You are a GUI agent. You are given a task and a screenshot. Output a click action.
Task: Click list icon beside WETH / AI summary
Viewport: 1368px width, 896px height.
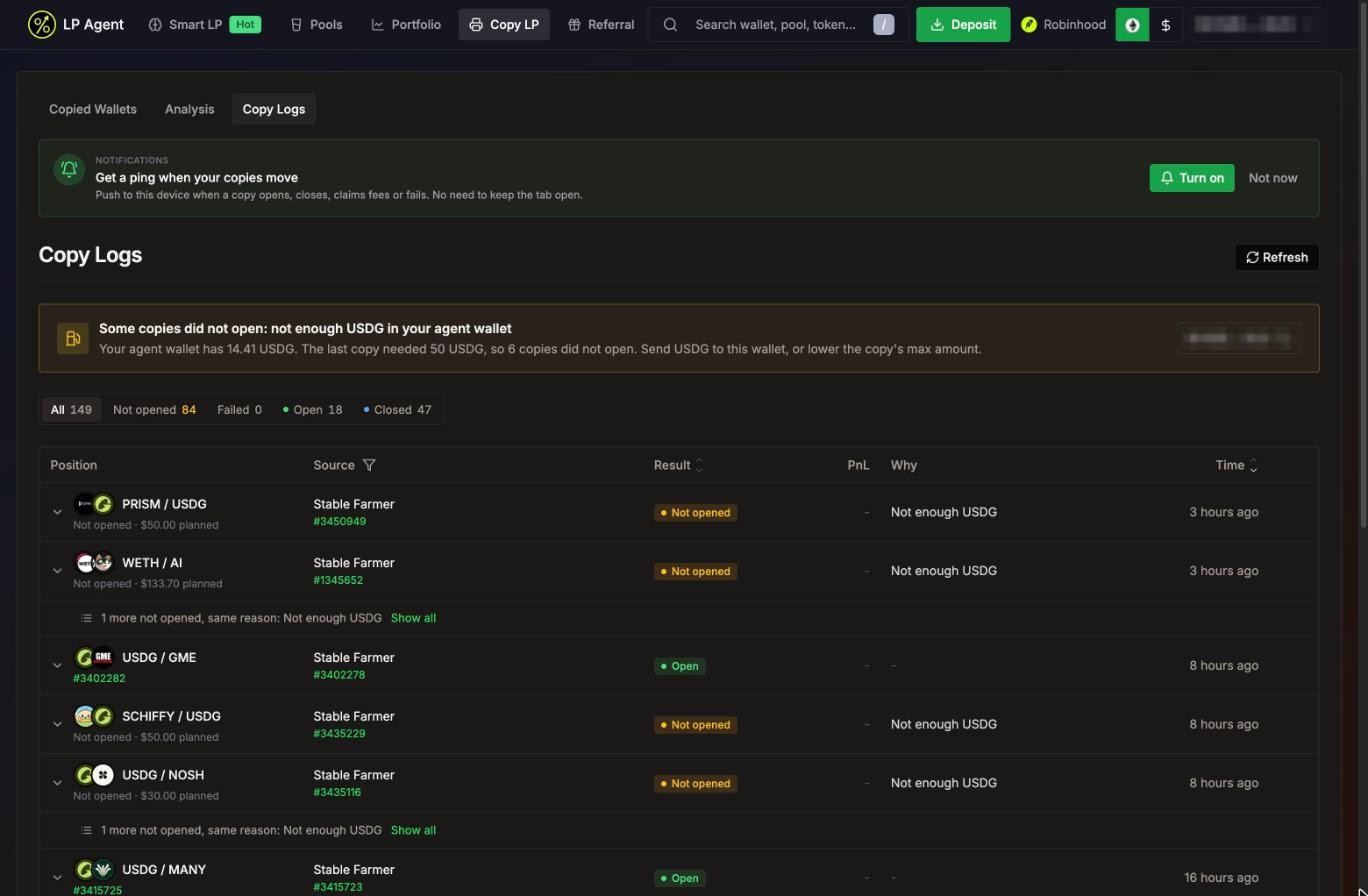pos(87,618)
